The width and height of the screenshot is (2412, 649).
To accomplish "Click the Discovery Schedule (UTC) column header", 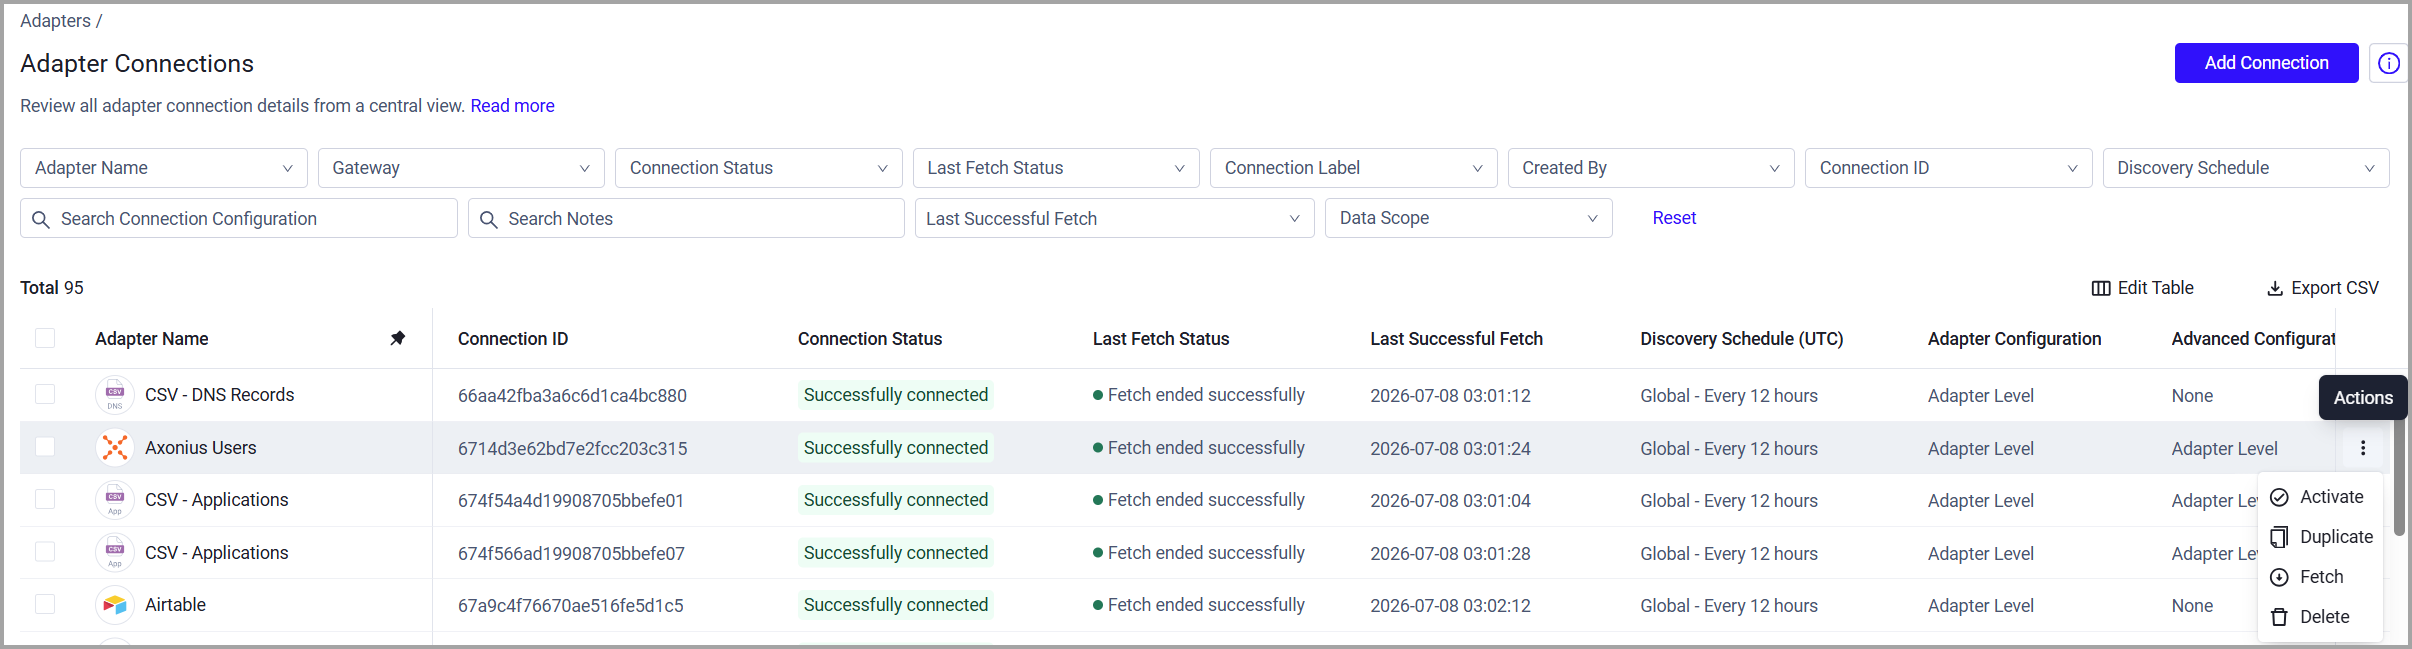I will click(1742, 339).
